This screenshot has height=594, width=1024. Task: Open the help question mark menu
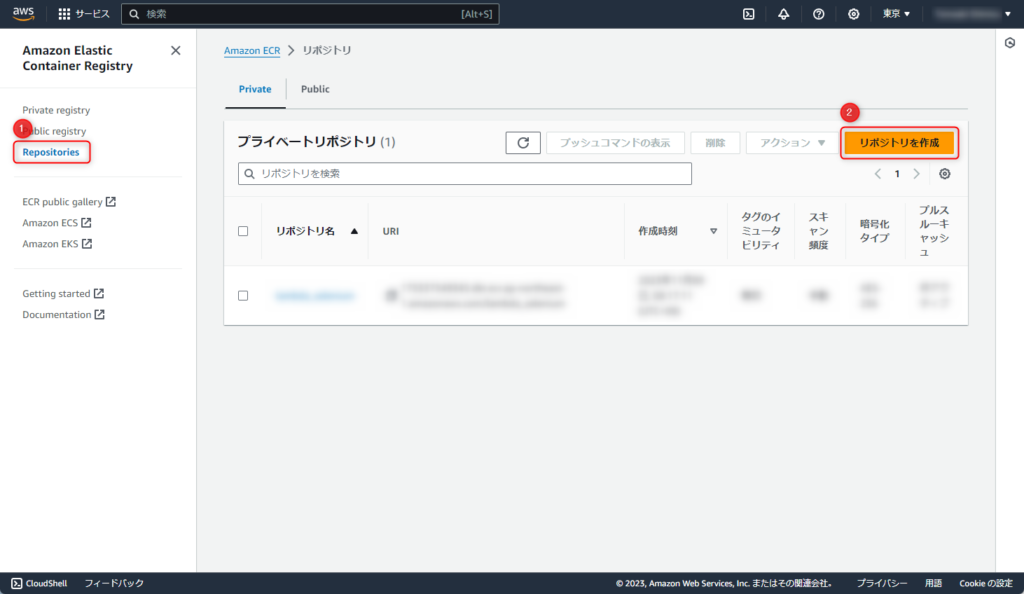point(818,14)
